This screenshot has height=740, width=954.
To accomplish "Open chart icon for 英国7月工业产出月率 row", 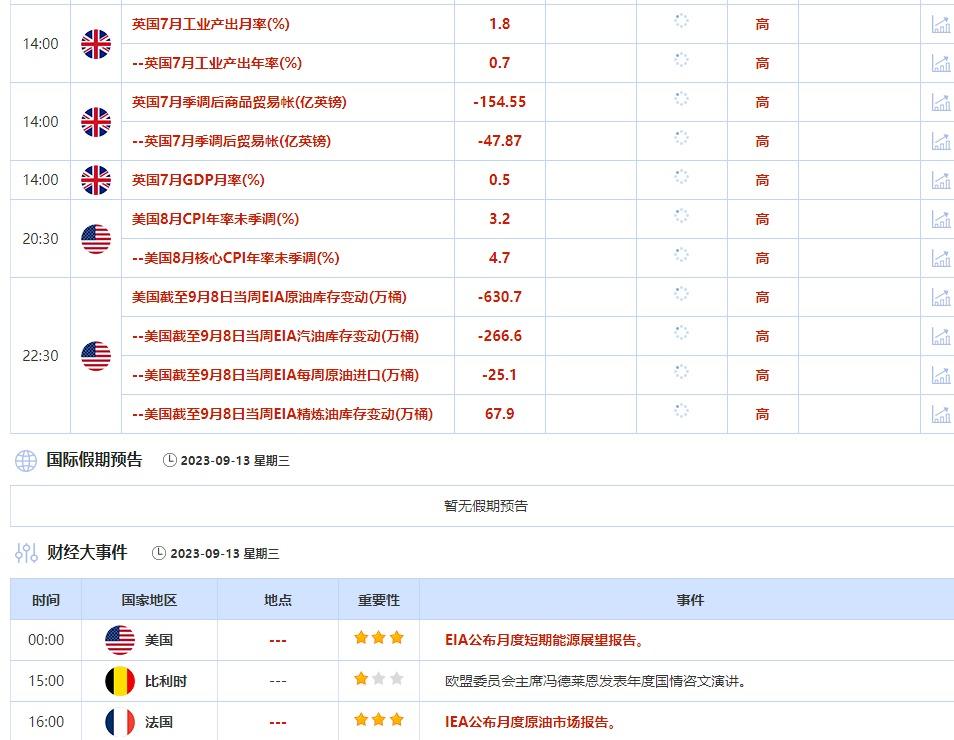I will [940, 24].
